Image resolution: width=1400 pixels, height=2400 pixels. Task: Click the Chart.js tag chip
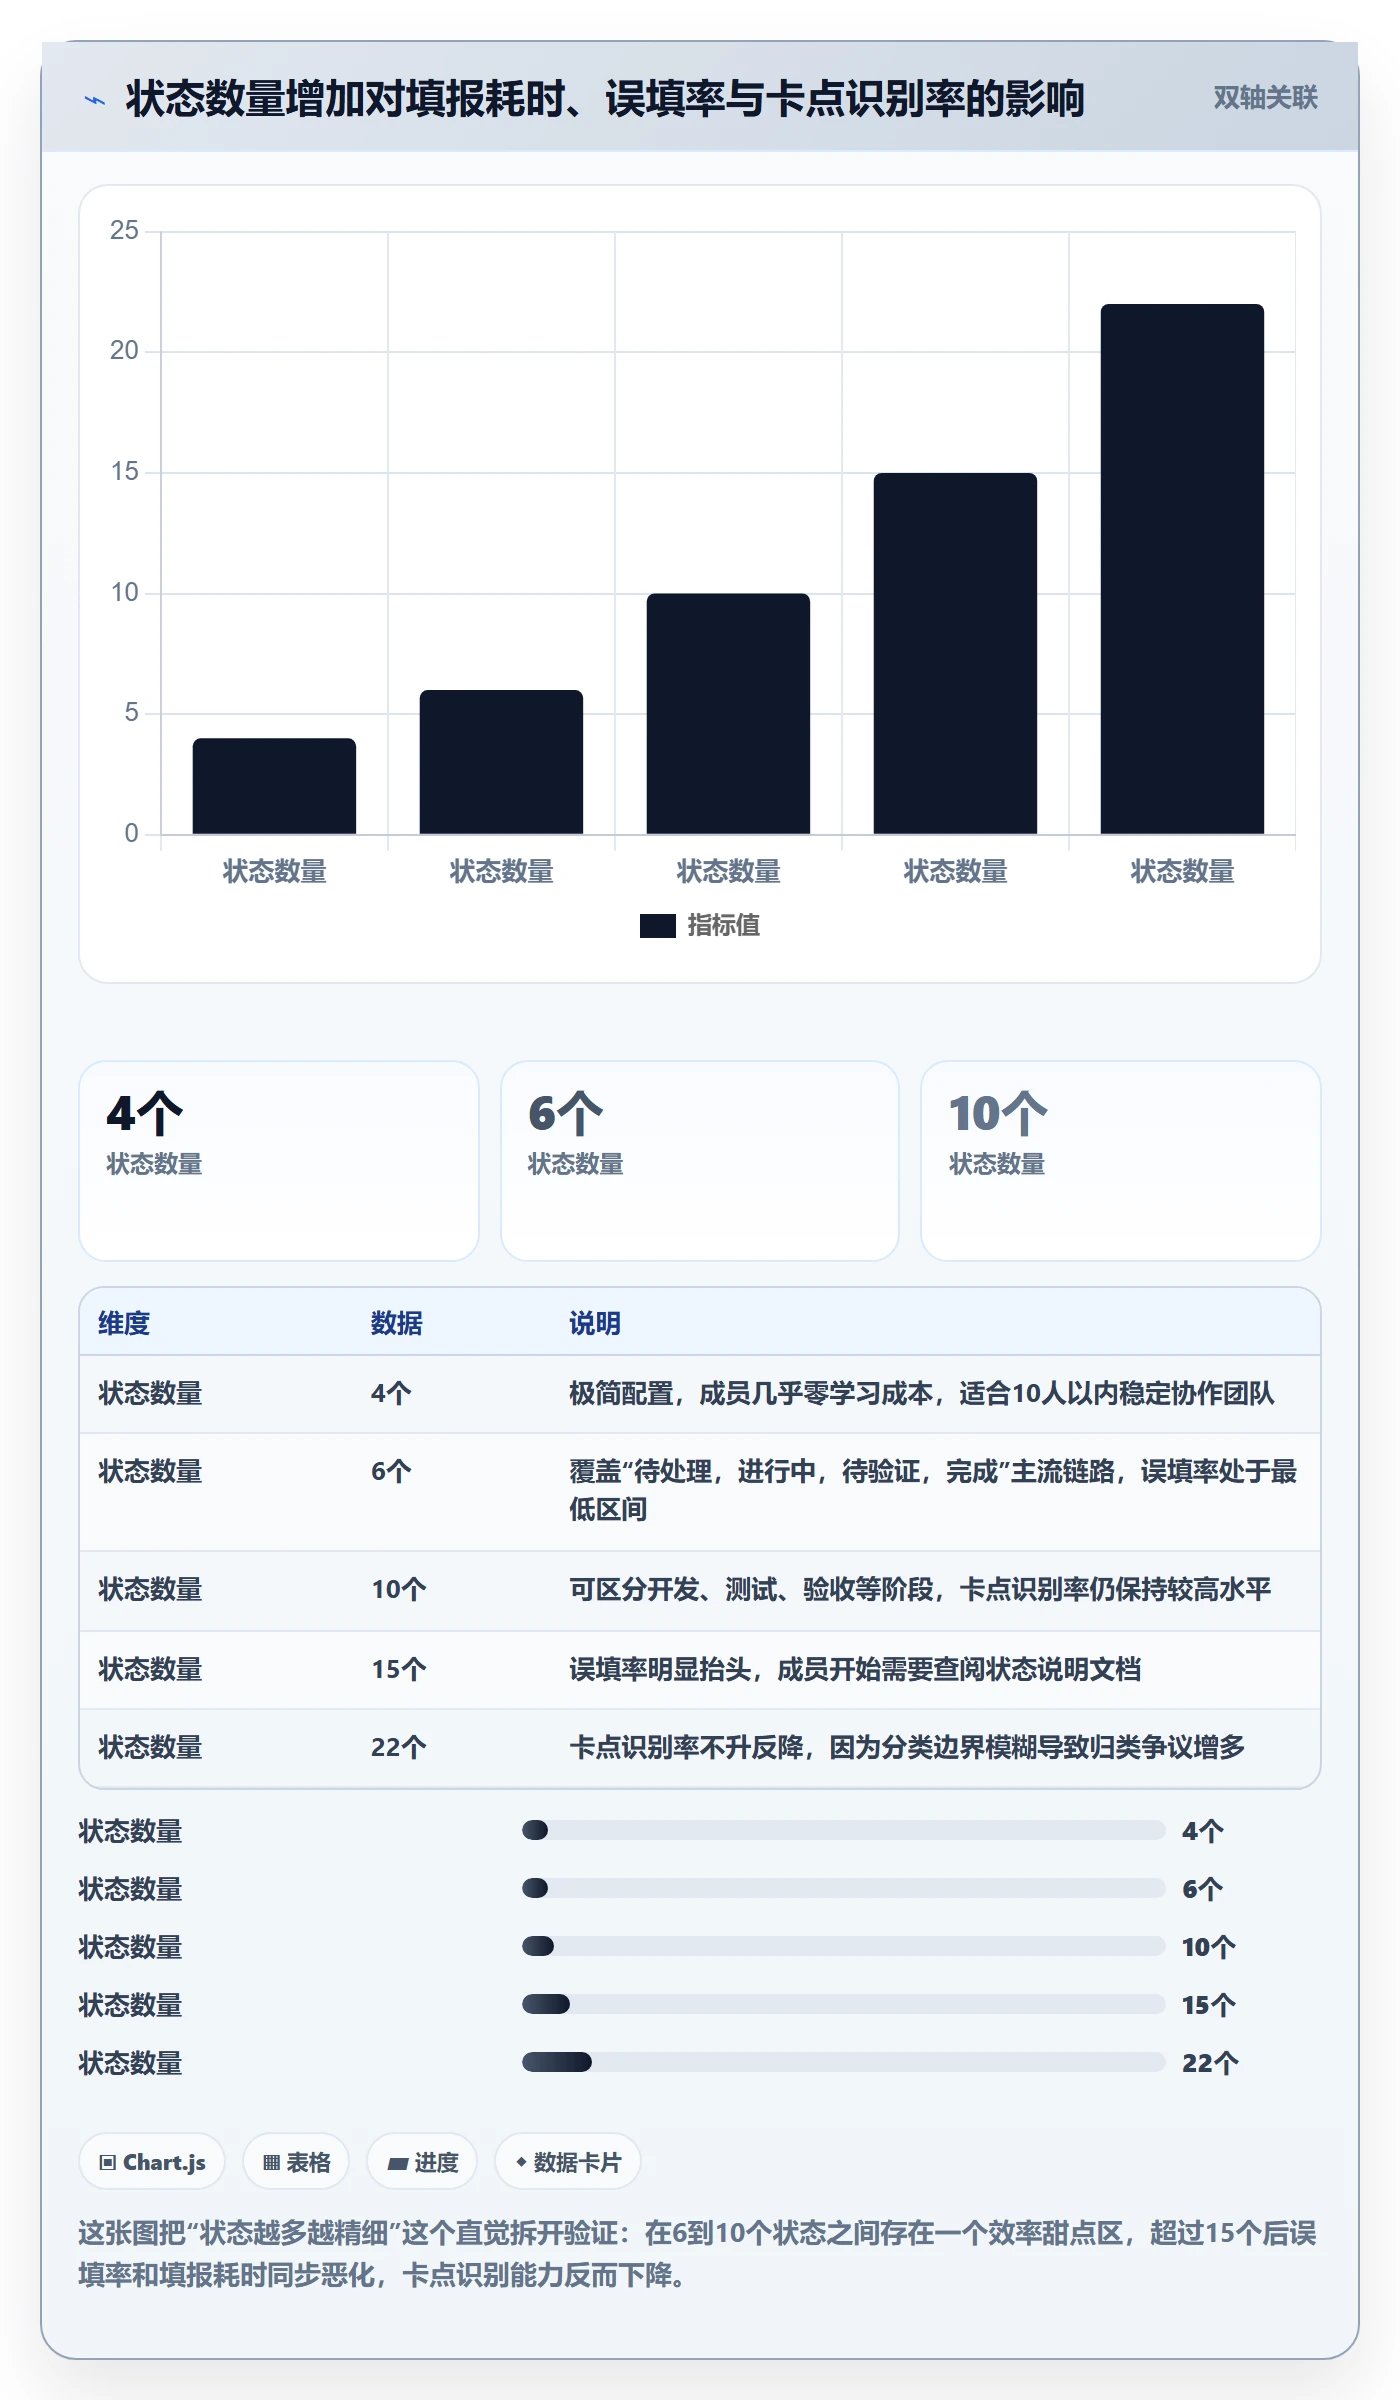152,2162
